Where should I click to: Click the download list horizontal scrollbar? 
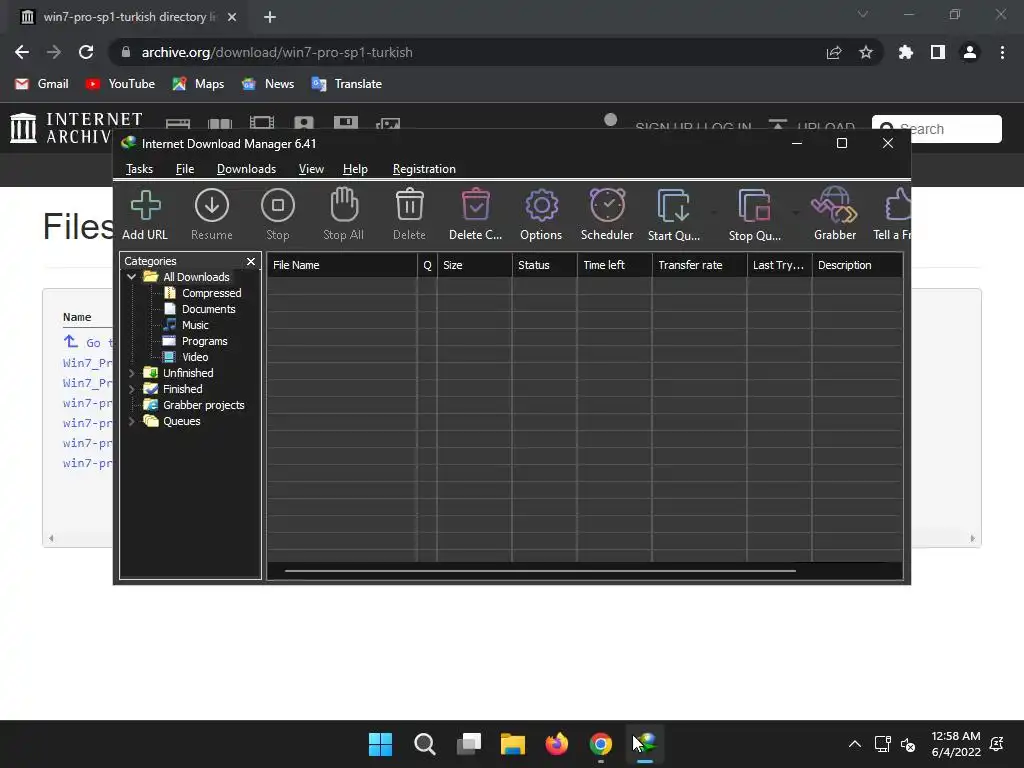point(540,571)
